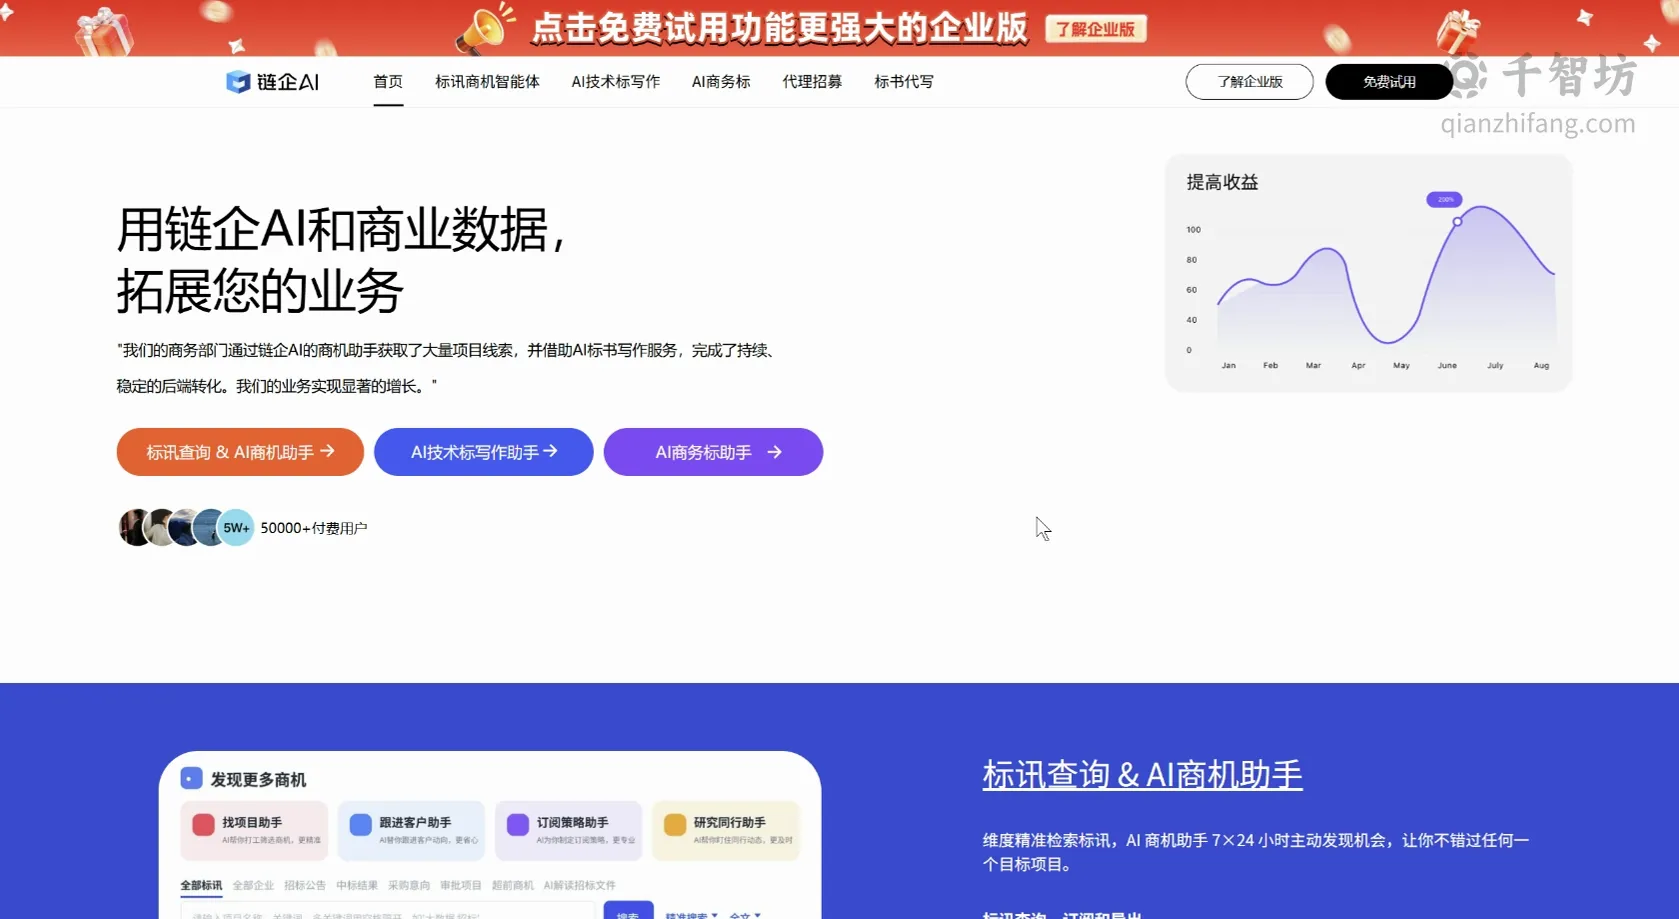Click 发现更多商机 blue square icon

coord(191,779)
